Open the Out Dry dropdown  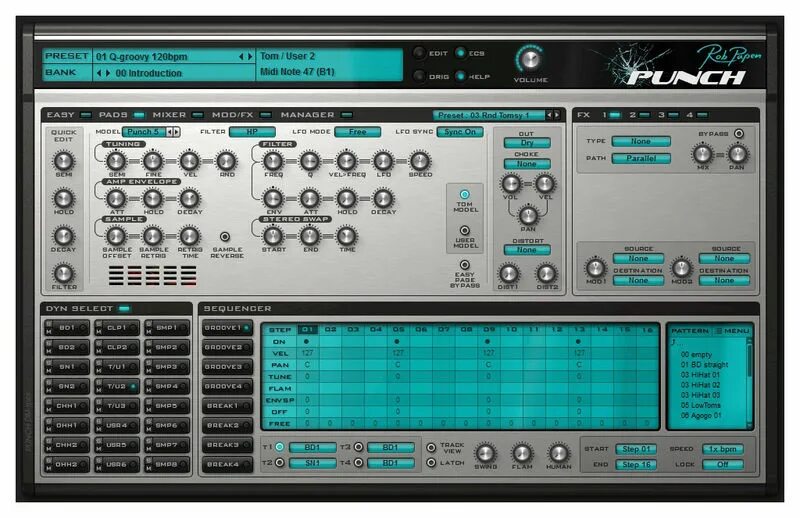pyautogui.click(x=527, y=143)
